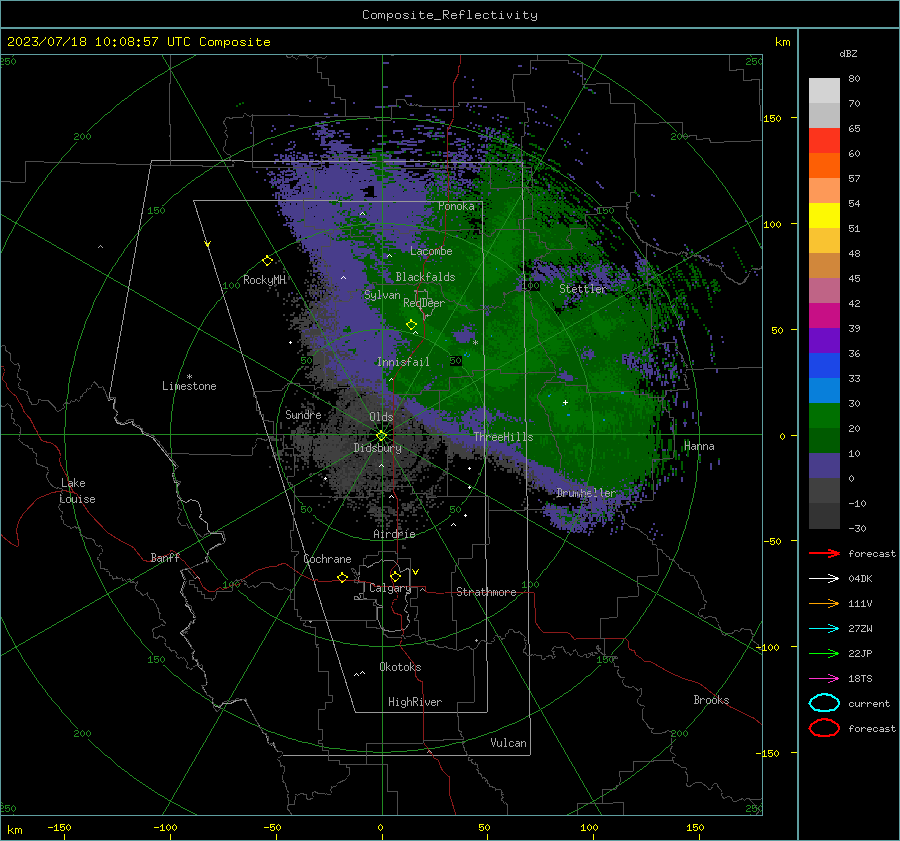The height and width of the screenshot is (841, 900).
Task: Click the cyan current ellipse icon
Action: (824, 703)
